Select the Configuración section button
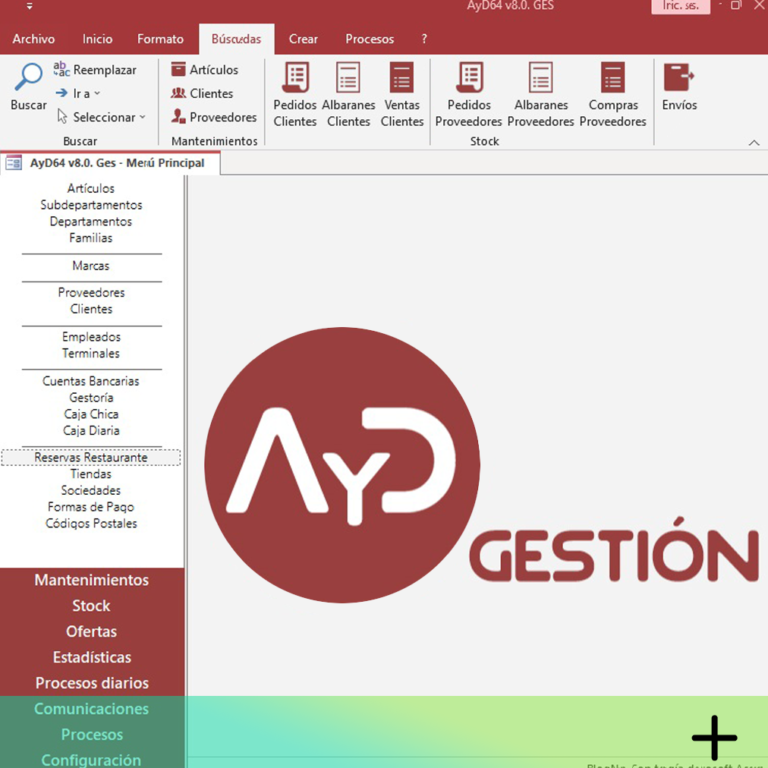Screen dimensions: 768x768 (92, 760)
